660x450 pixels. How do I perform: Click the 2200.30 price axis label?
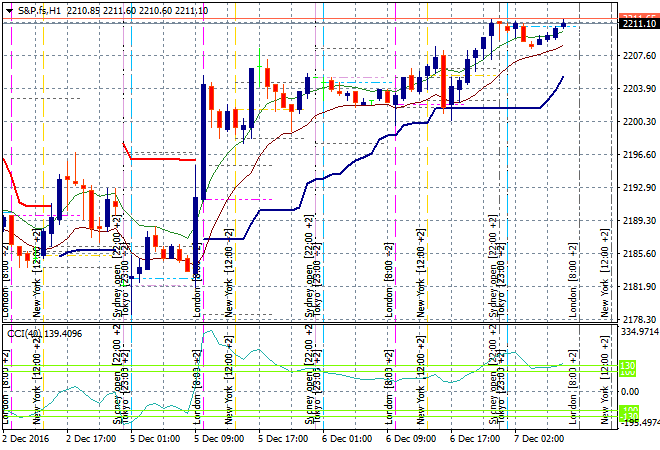click(x=636, y=122)
